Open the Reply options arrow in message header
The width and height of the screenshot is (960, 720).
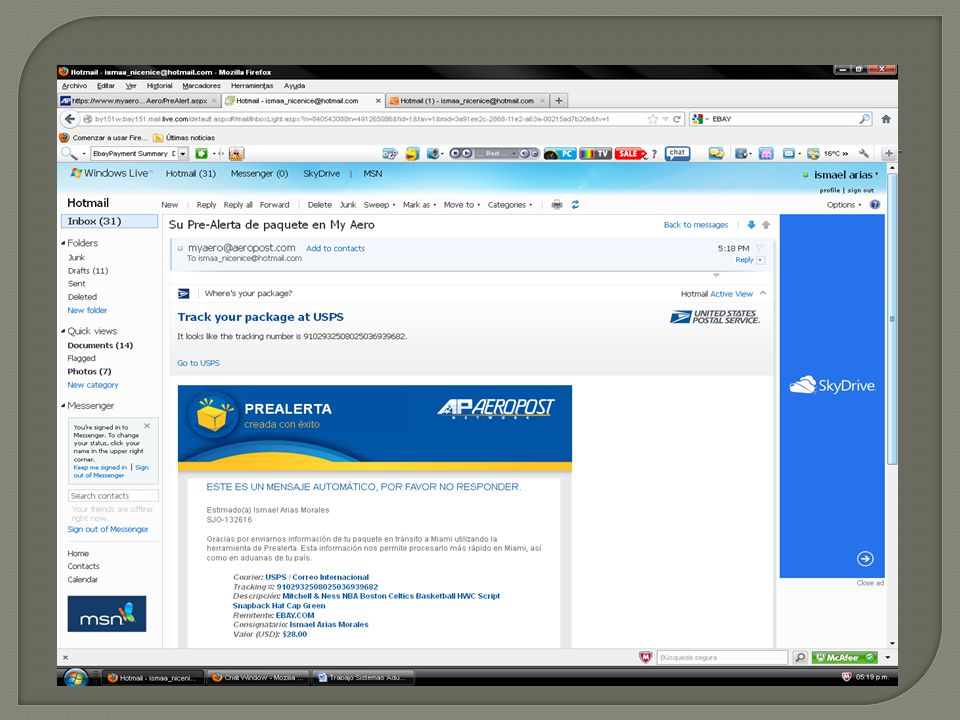tap(760, 260)
